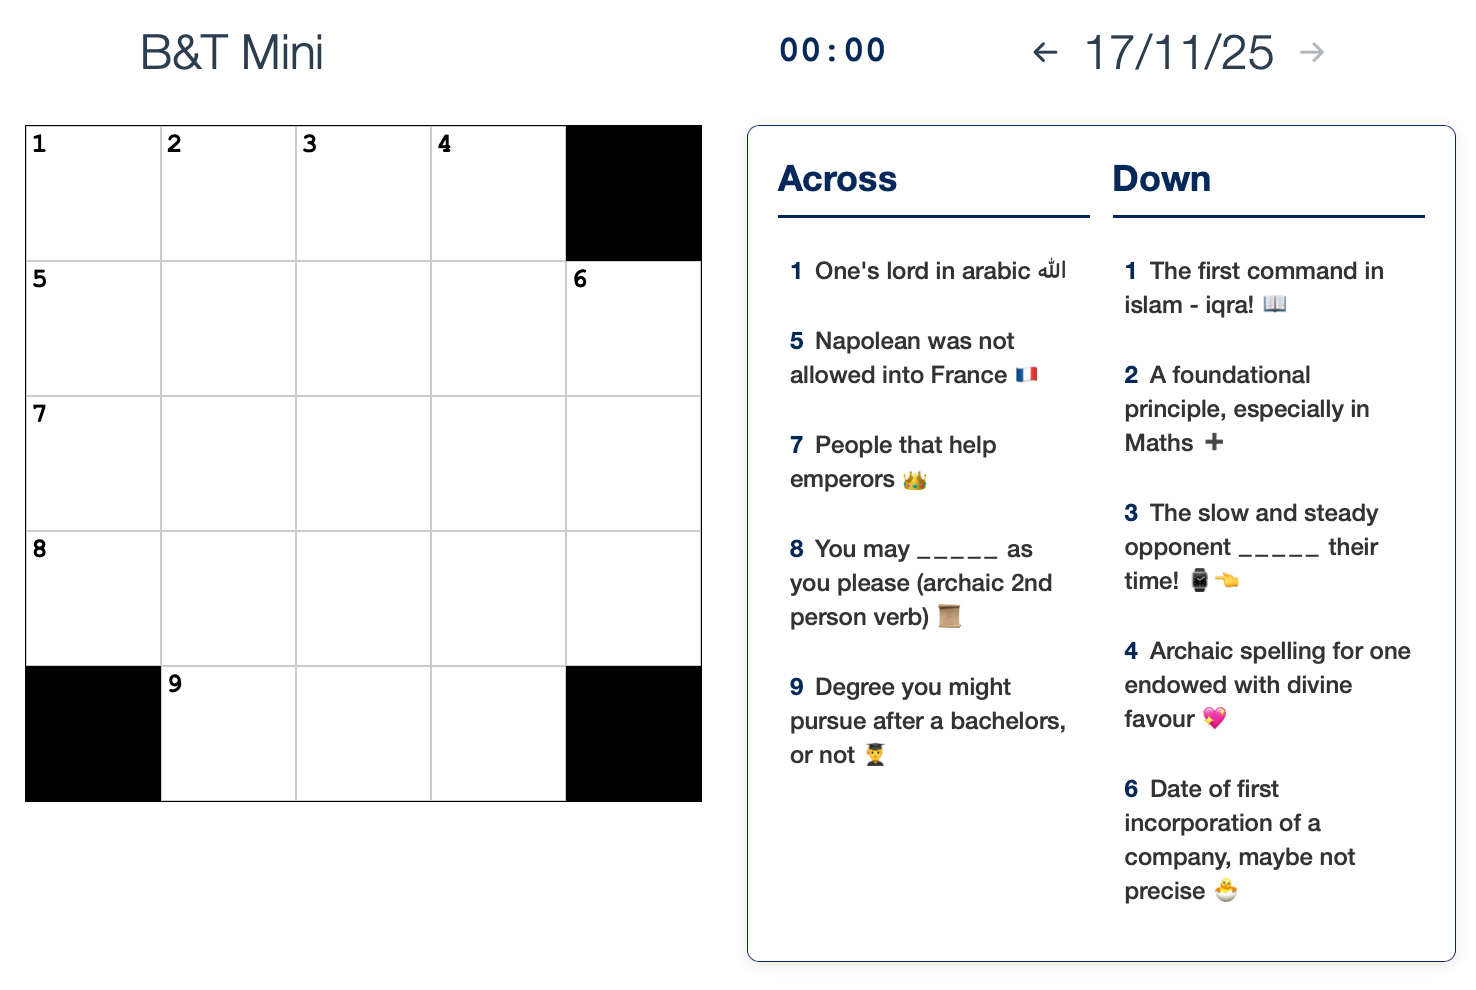
Task: Advance to the next puzzle via right arrow
Action: [x=1313, y=52]
